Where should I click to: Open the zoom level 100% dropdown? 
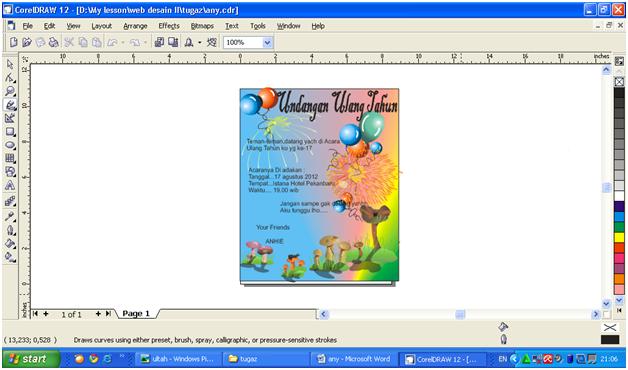(268, 42)
